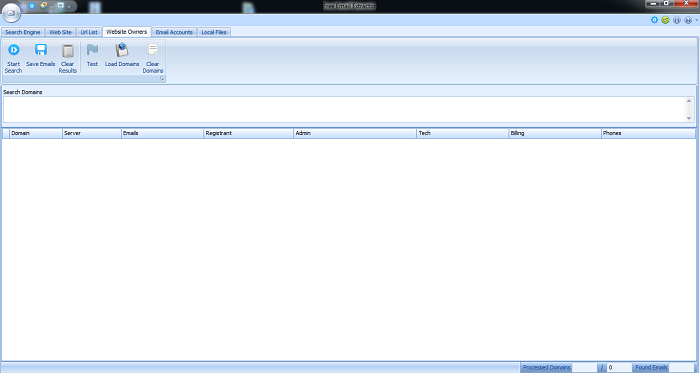The height and width of the screenshot is (373, 700).
Task: Click the Load Domains icon
Action: coord(122,50)
